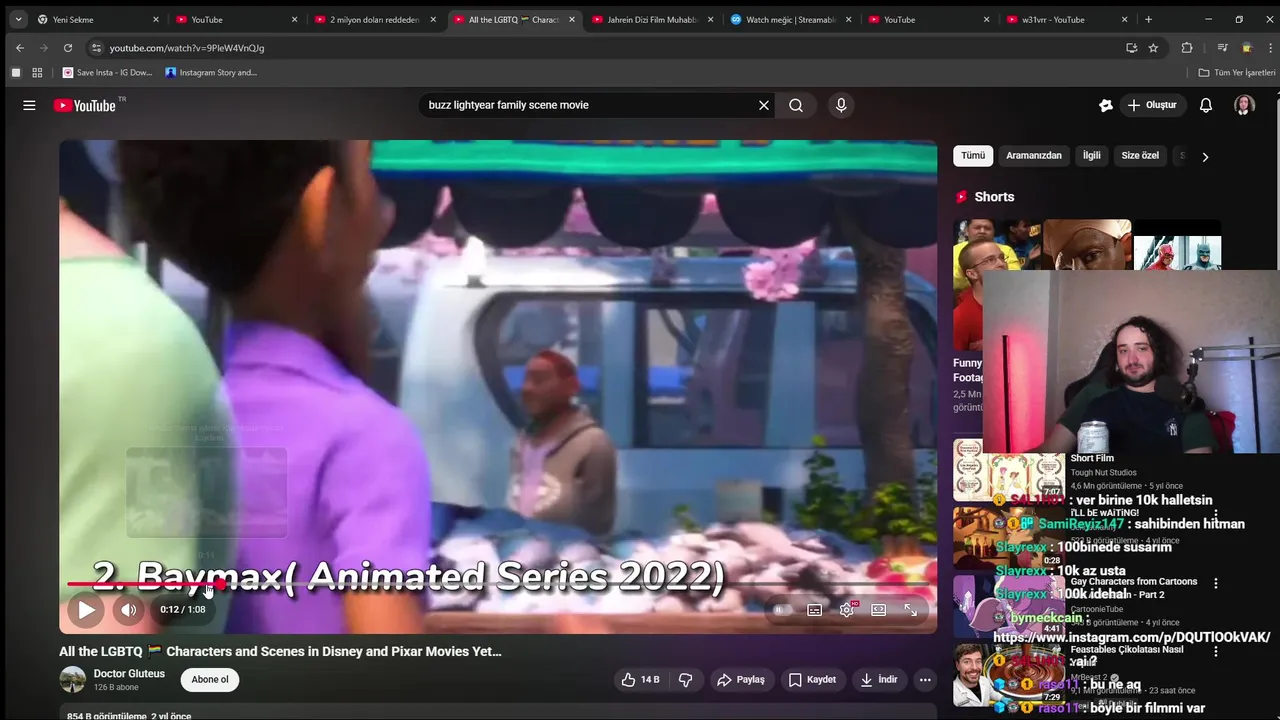Screen dimensions: 1280x720
Task: Save the video using Kaydet
Action: (812, 680)
